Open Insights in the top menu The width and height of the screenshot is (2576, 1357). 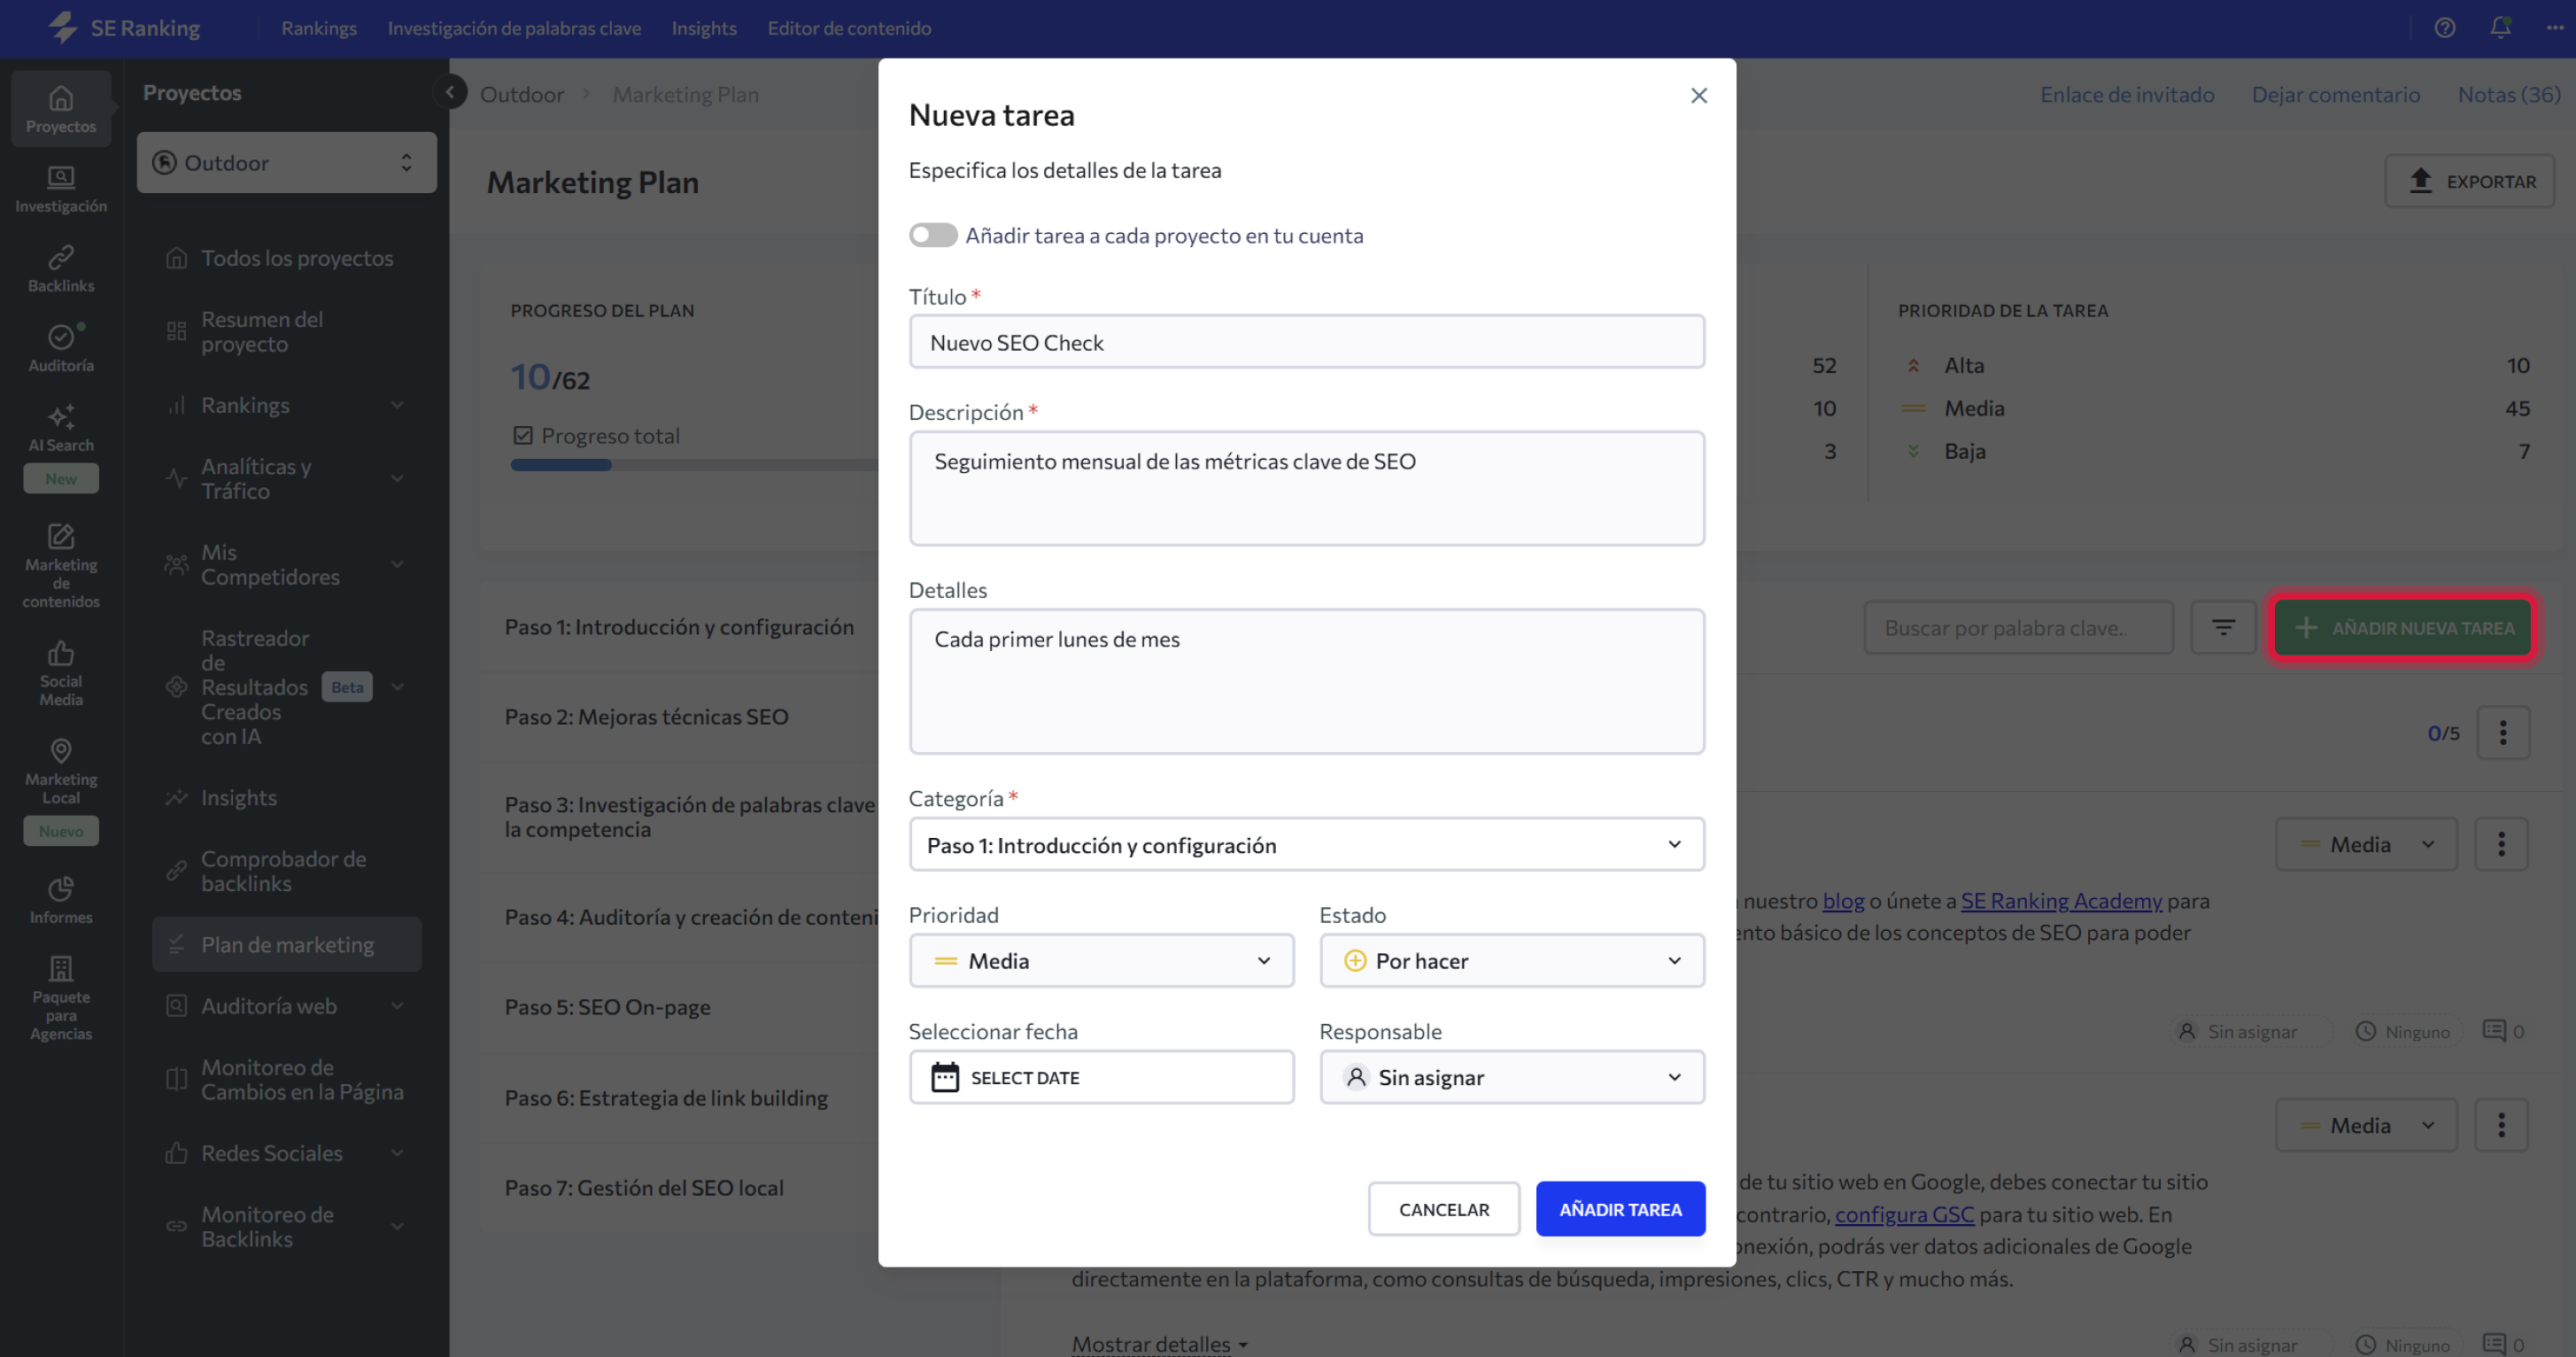coord(703,28)
